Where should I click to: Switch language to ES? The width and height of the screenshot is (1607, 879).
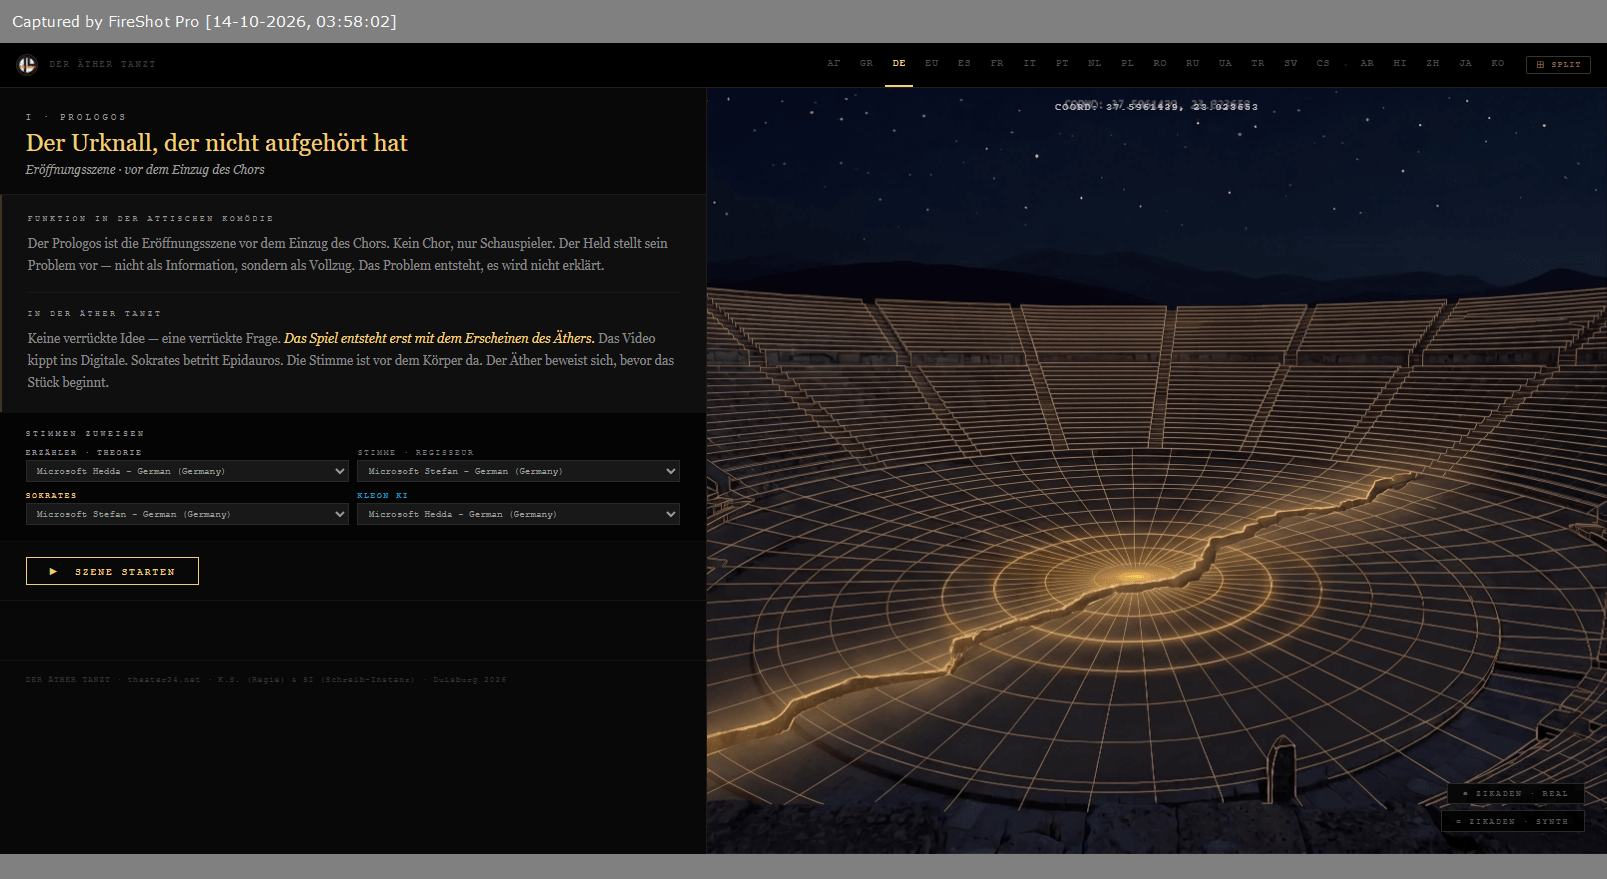964,63
